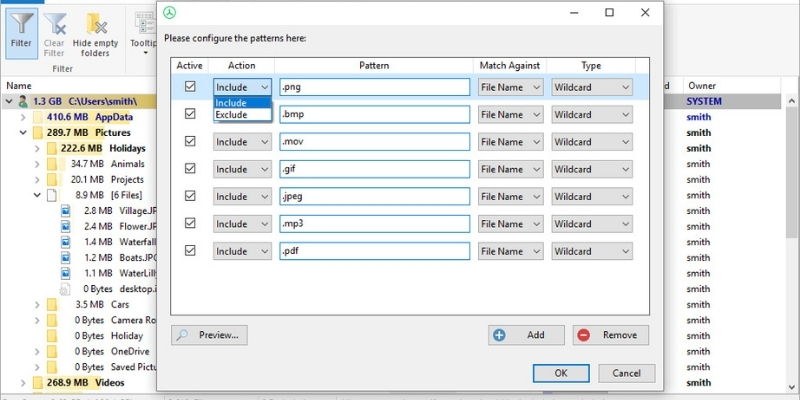Screen dimensions: 800x400
Task: Collapse the Holidays folder tree node
Action: point(37,148)
